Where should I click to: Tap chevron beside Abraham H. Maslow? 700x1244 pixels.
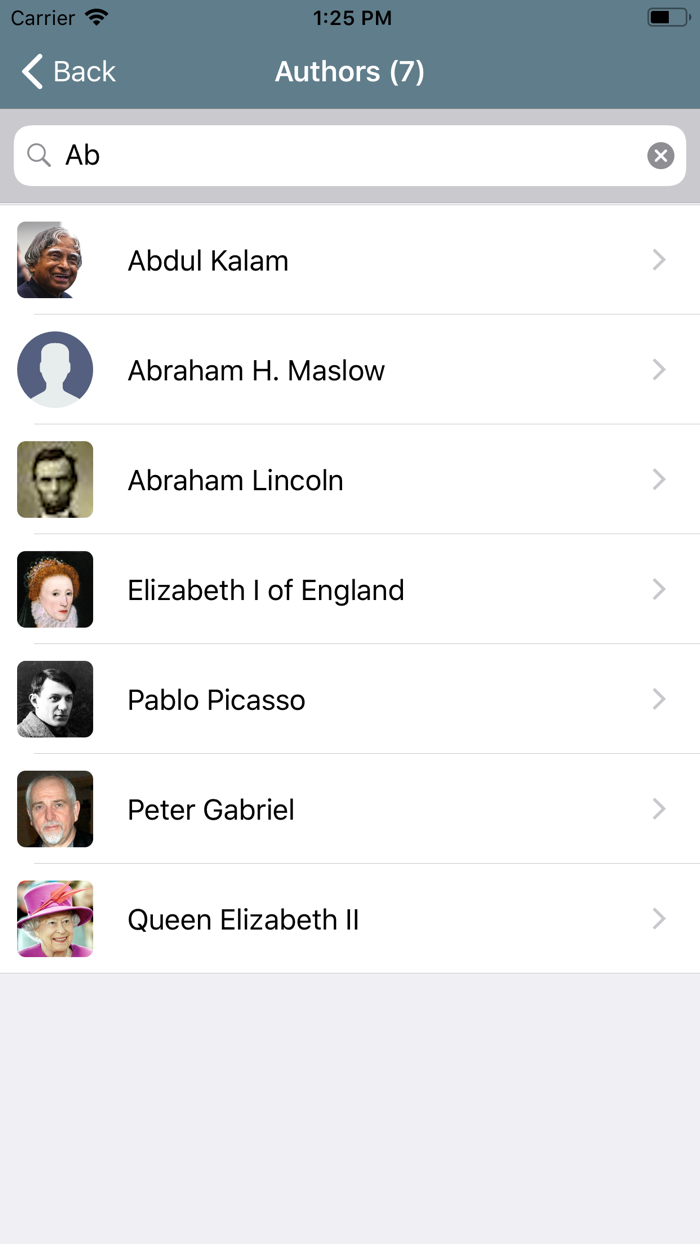point(658,370)
